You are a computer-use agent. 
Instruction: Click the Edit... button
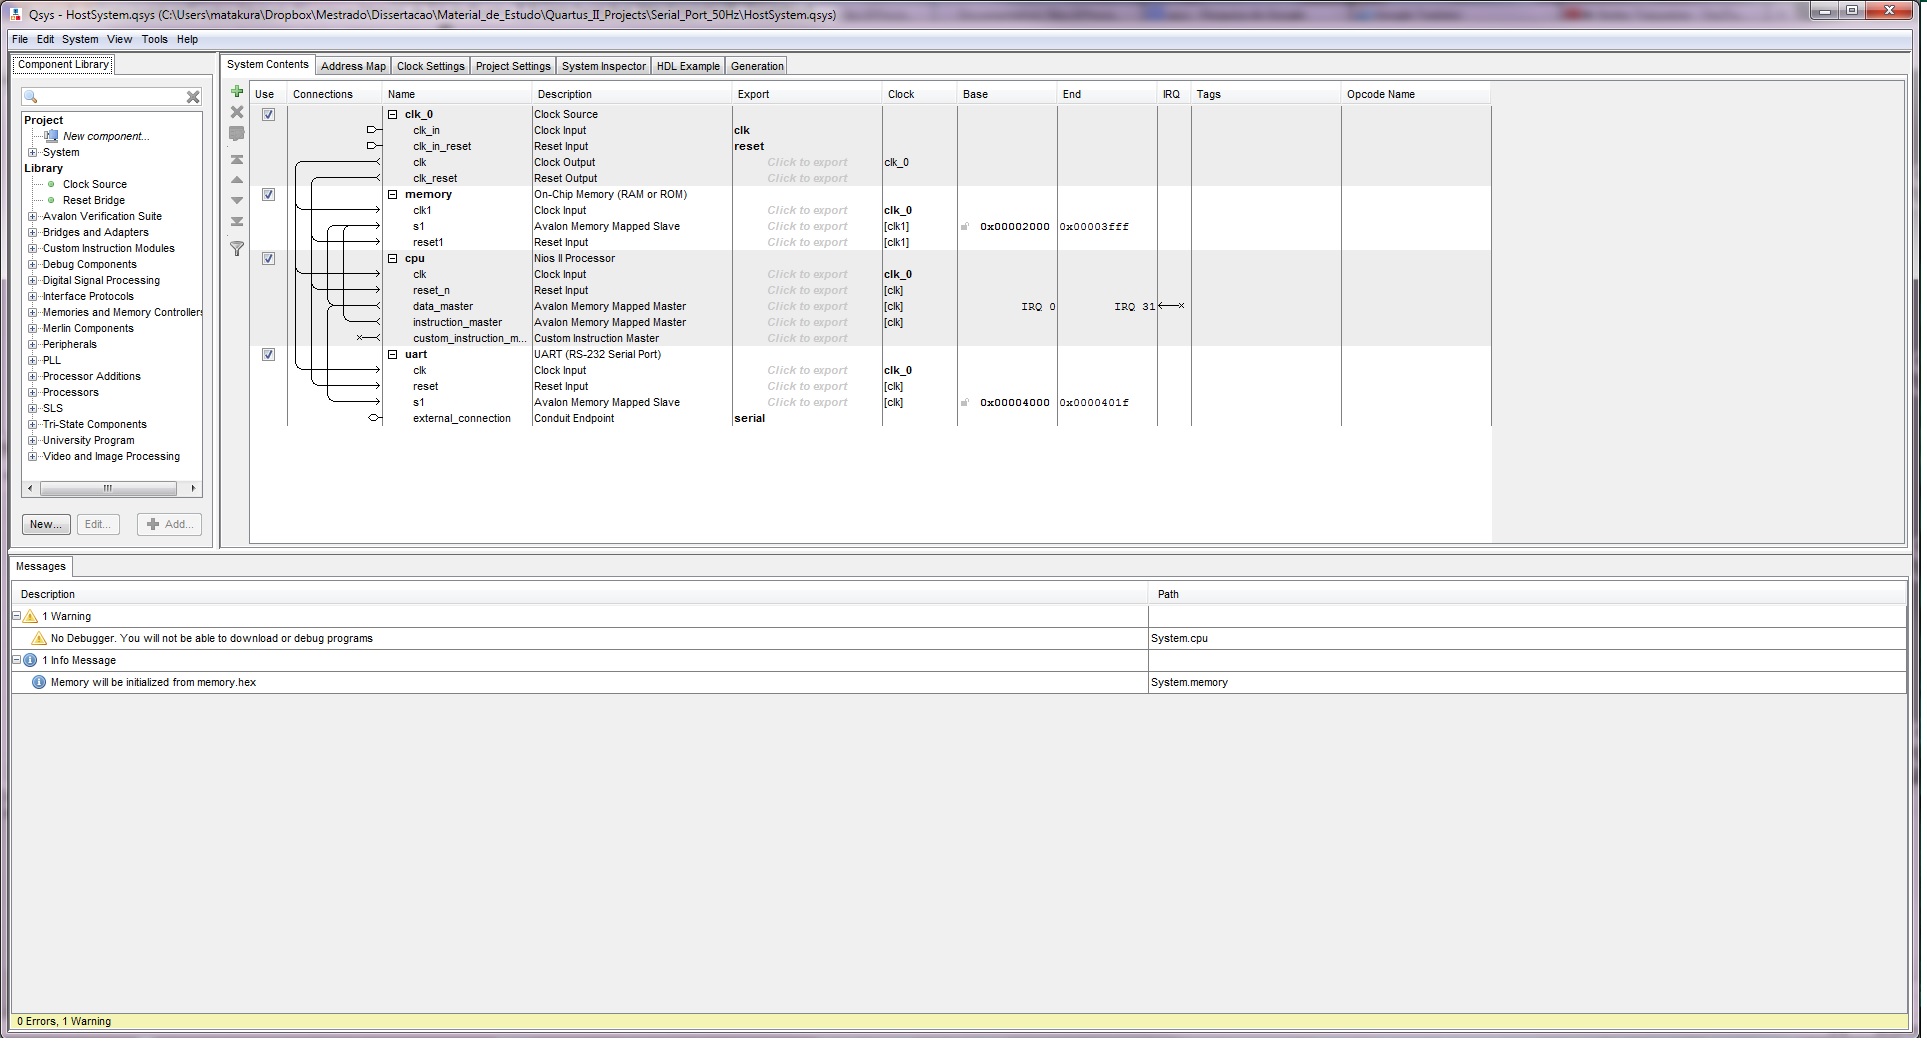click(98, 524)
